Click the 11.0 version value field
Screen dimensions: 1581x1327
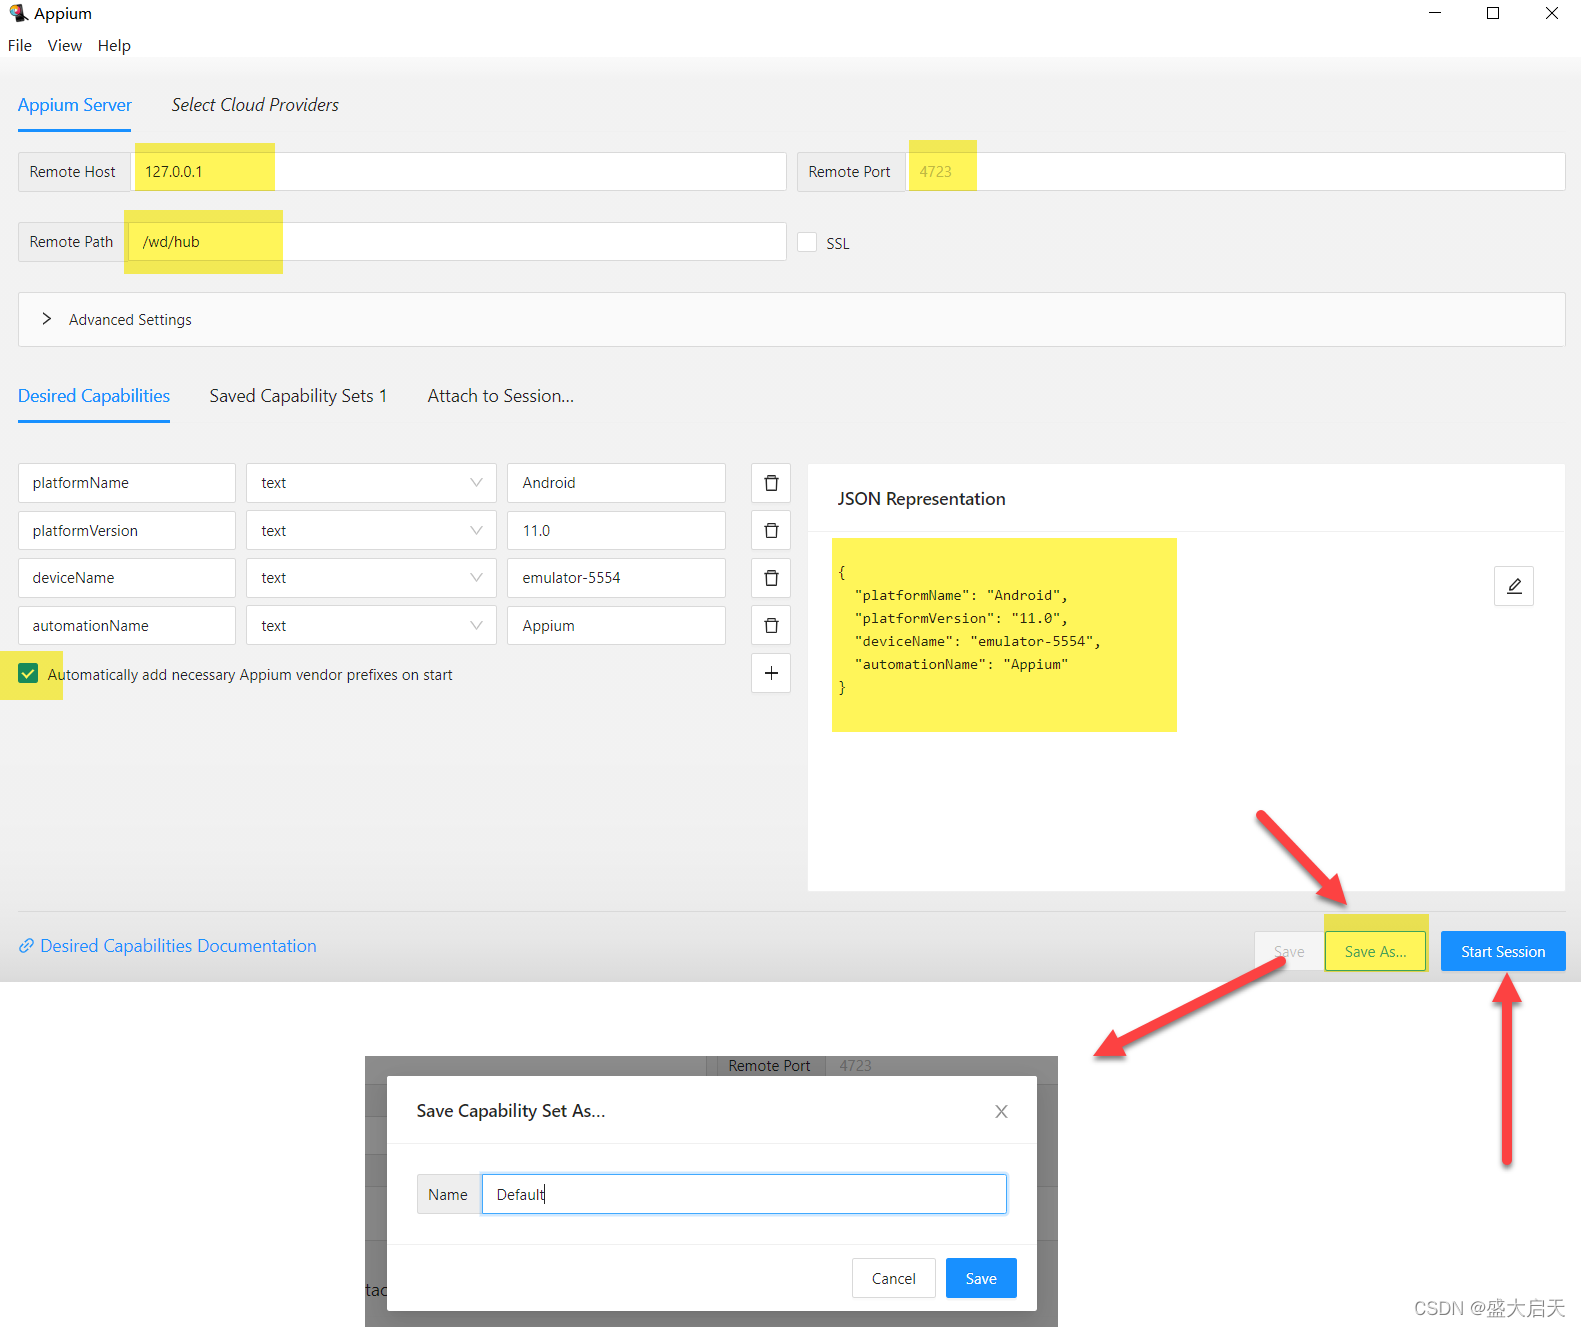pos(616,531)
